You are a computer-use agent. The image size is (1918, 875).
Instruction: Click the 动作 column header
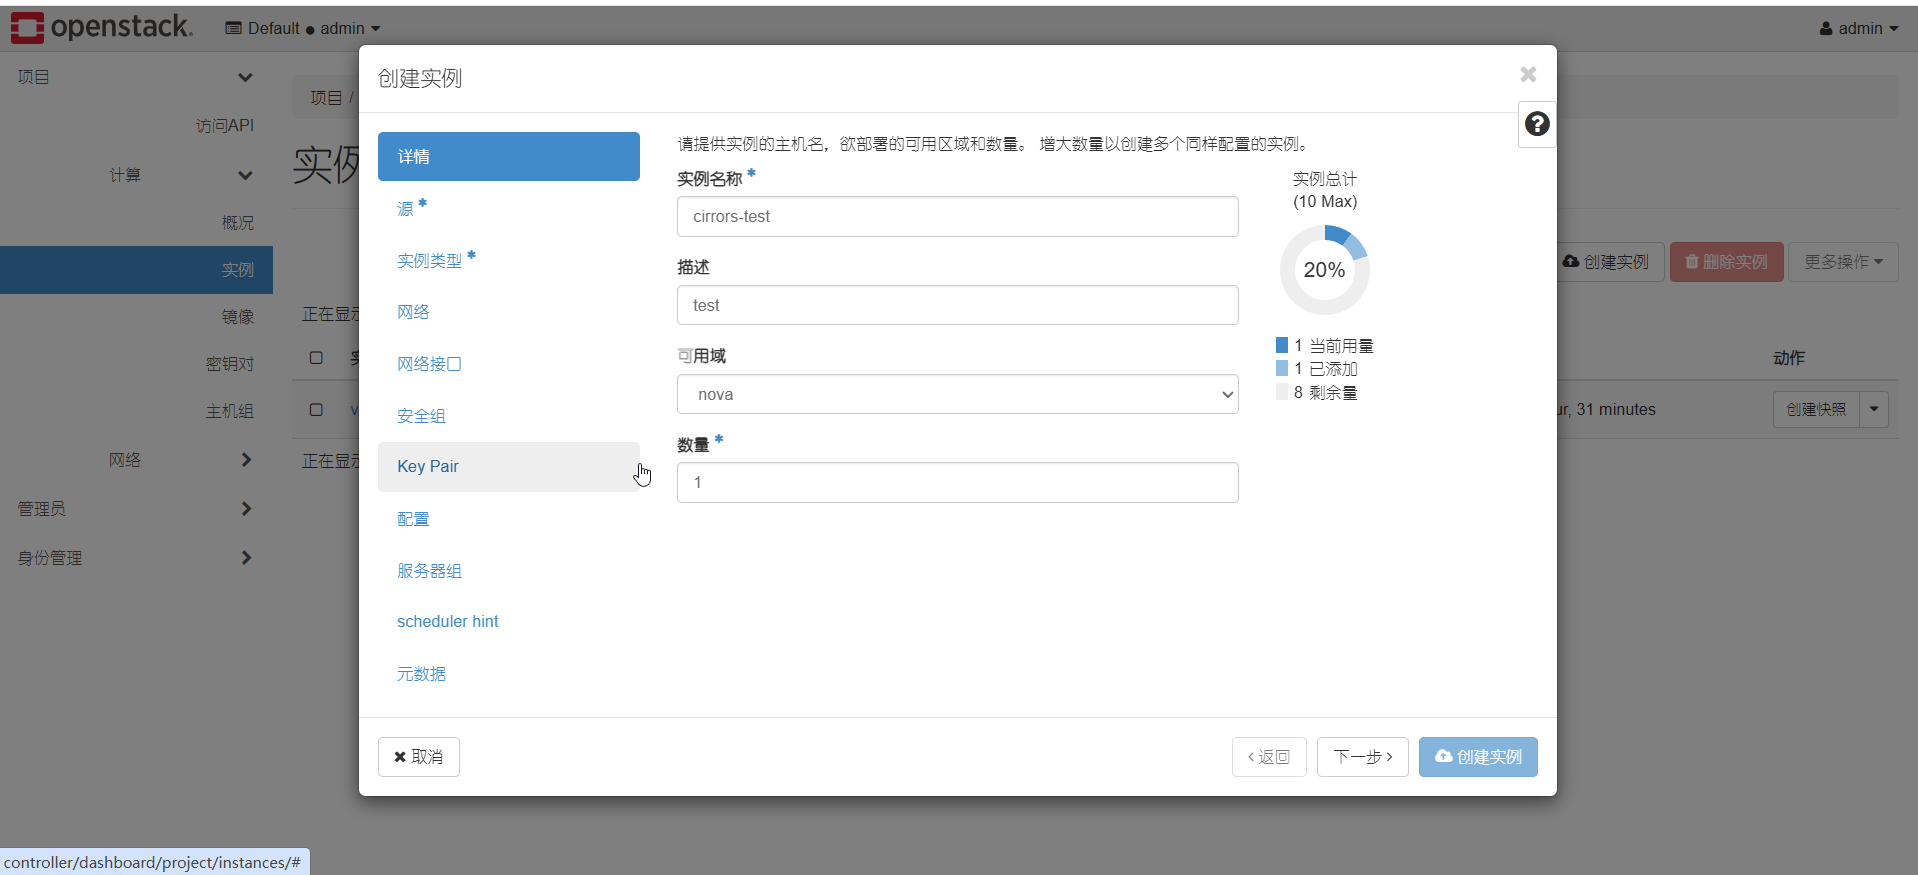(1789, 358)
